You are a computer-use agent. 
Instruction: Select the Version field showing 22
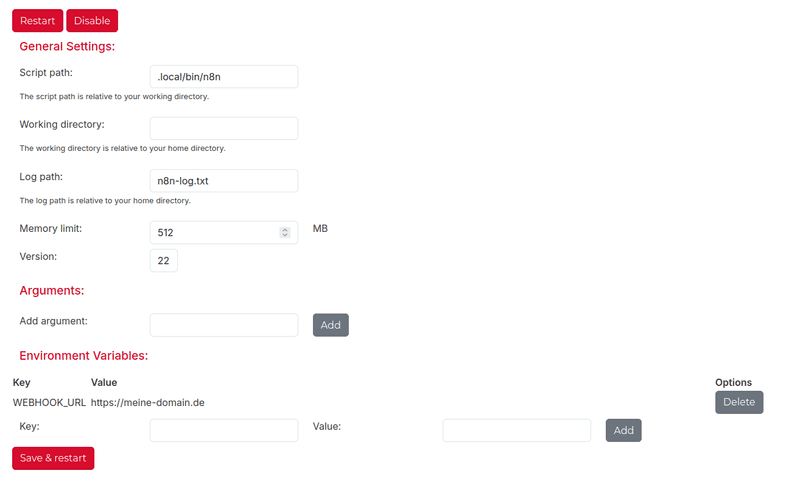click(164, 260)
